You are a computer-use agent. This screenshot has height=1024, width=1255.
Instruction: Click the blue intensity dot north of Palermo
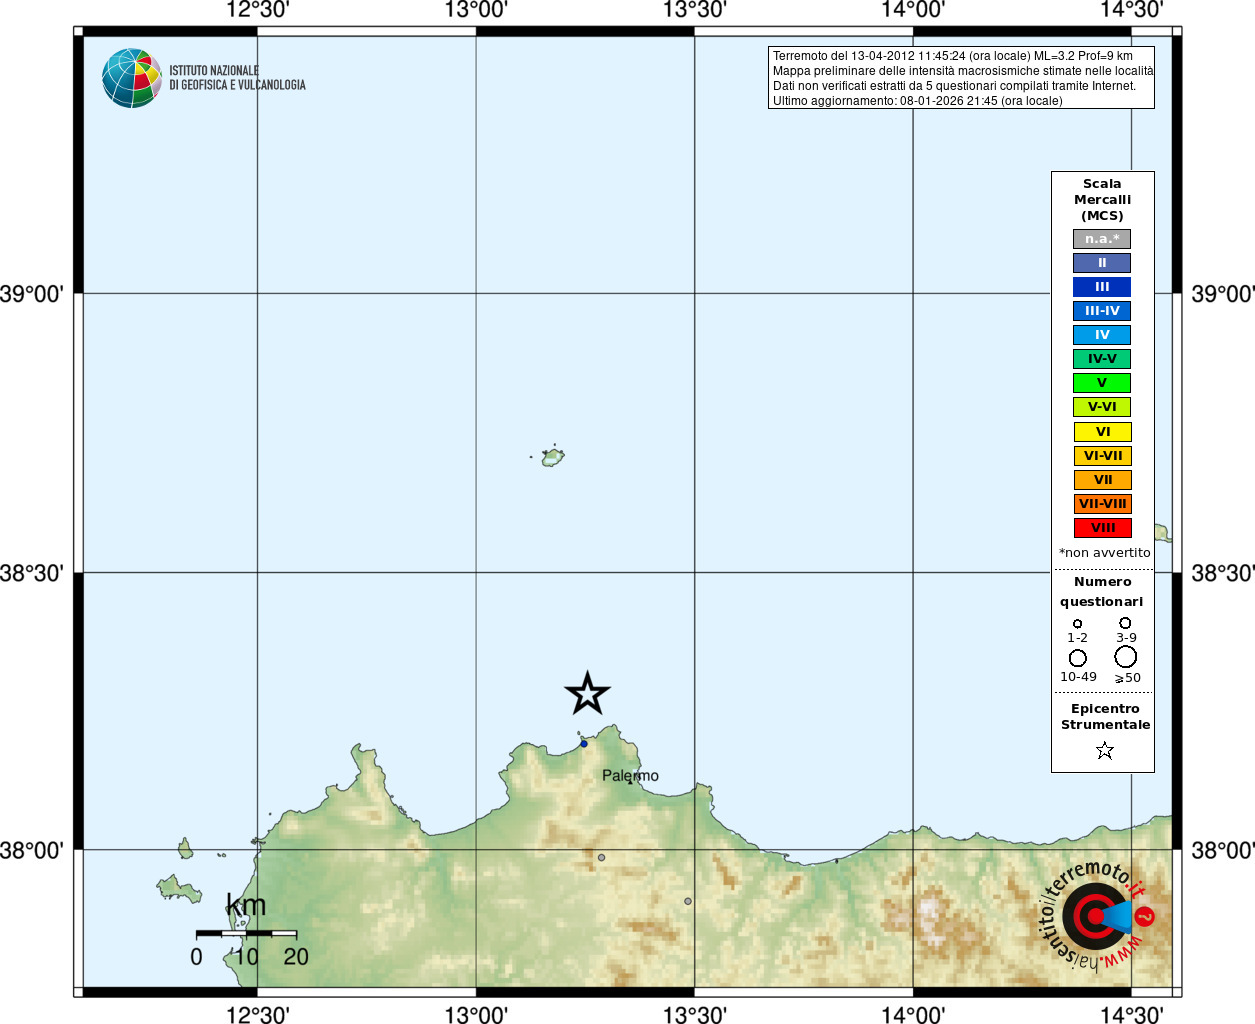tap(584, 744)
